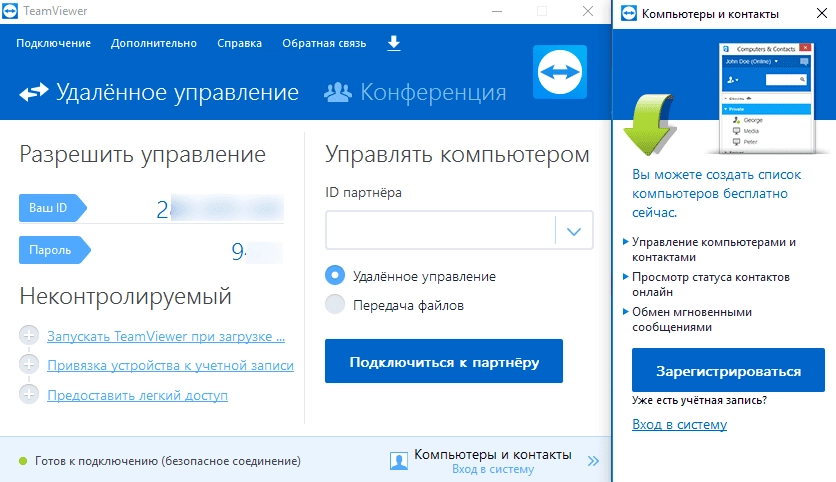This screenshot has width=836, height=482.
Task: Click the Ваш ID value field
Action: [x=219, y=208]
